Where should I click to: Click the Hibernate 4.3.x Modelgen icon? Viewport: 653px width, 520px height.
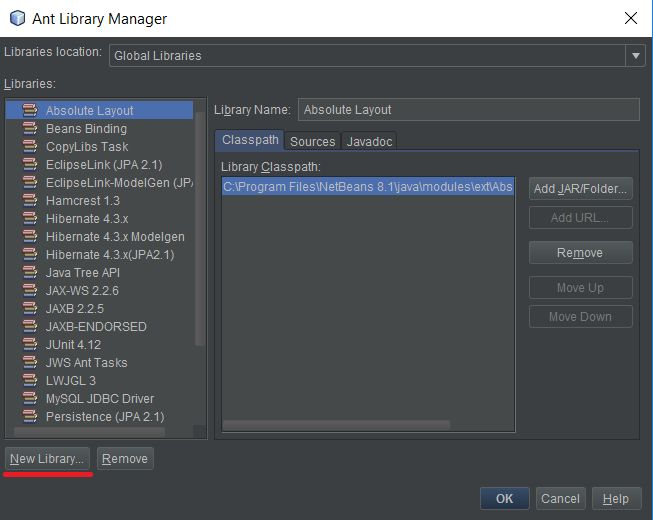point(30,236)
